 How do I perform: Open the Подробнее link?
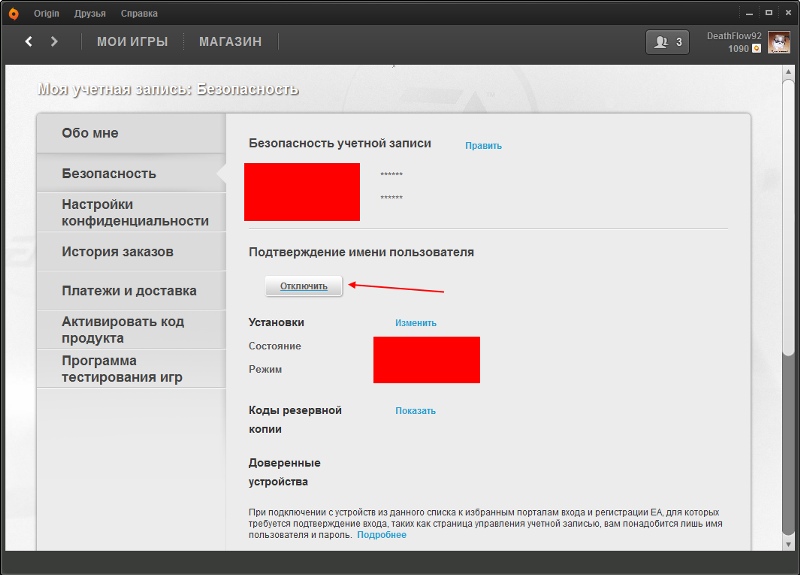(x=381, y=535)
